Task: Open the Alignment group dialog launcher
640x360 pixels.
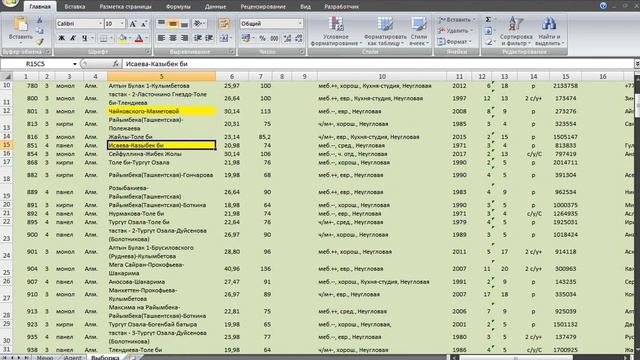Action: [231, 52]
